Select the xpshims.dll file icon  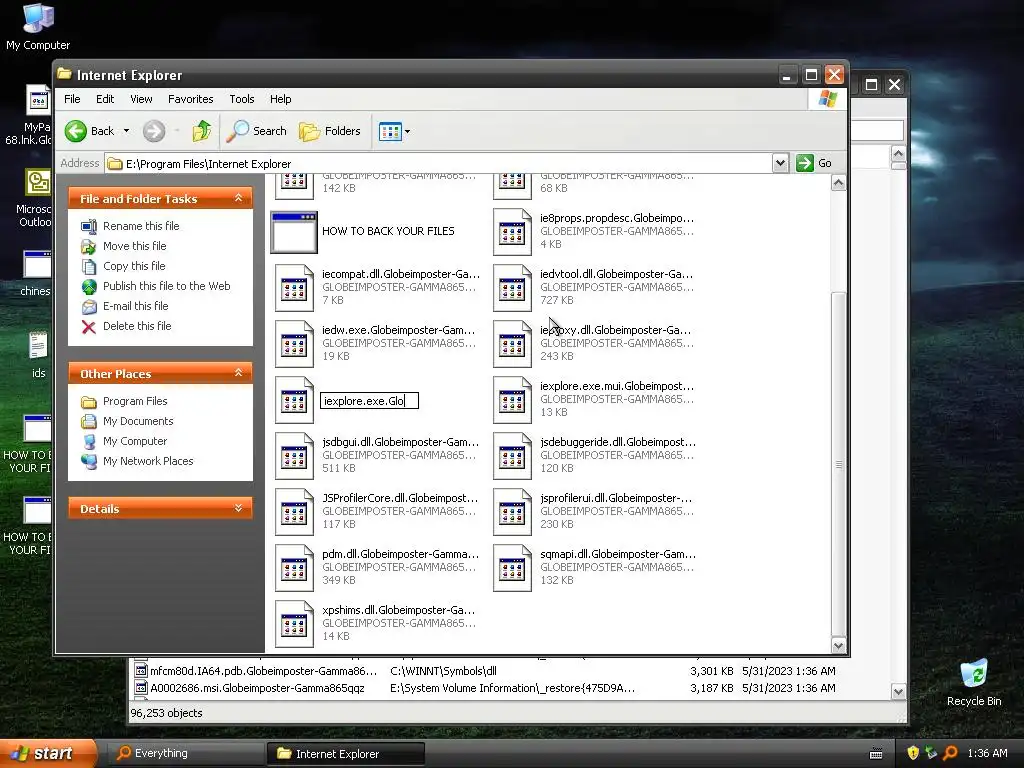point(294,625)
